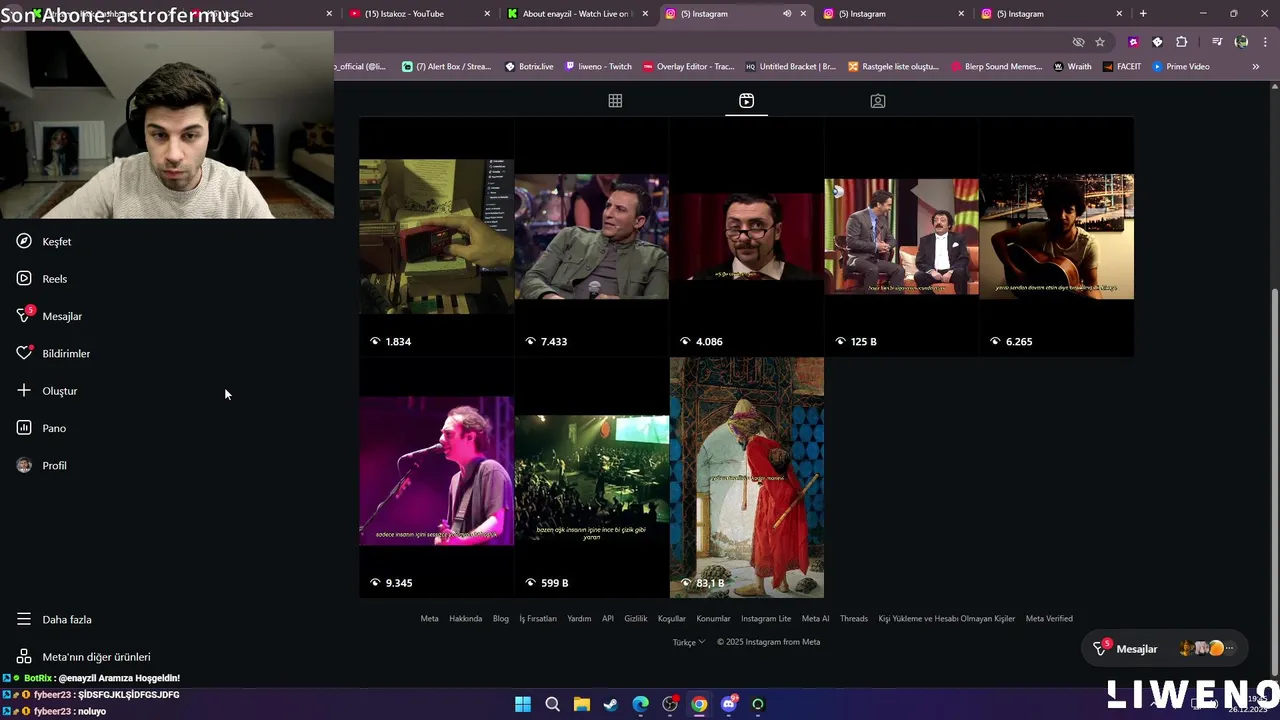Image resolution: width=1280 pixels, height=720 pixels.
Task: Open the Chrome profile avatar
Action: pos(1241,42)
